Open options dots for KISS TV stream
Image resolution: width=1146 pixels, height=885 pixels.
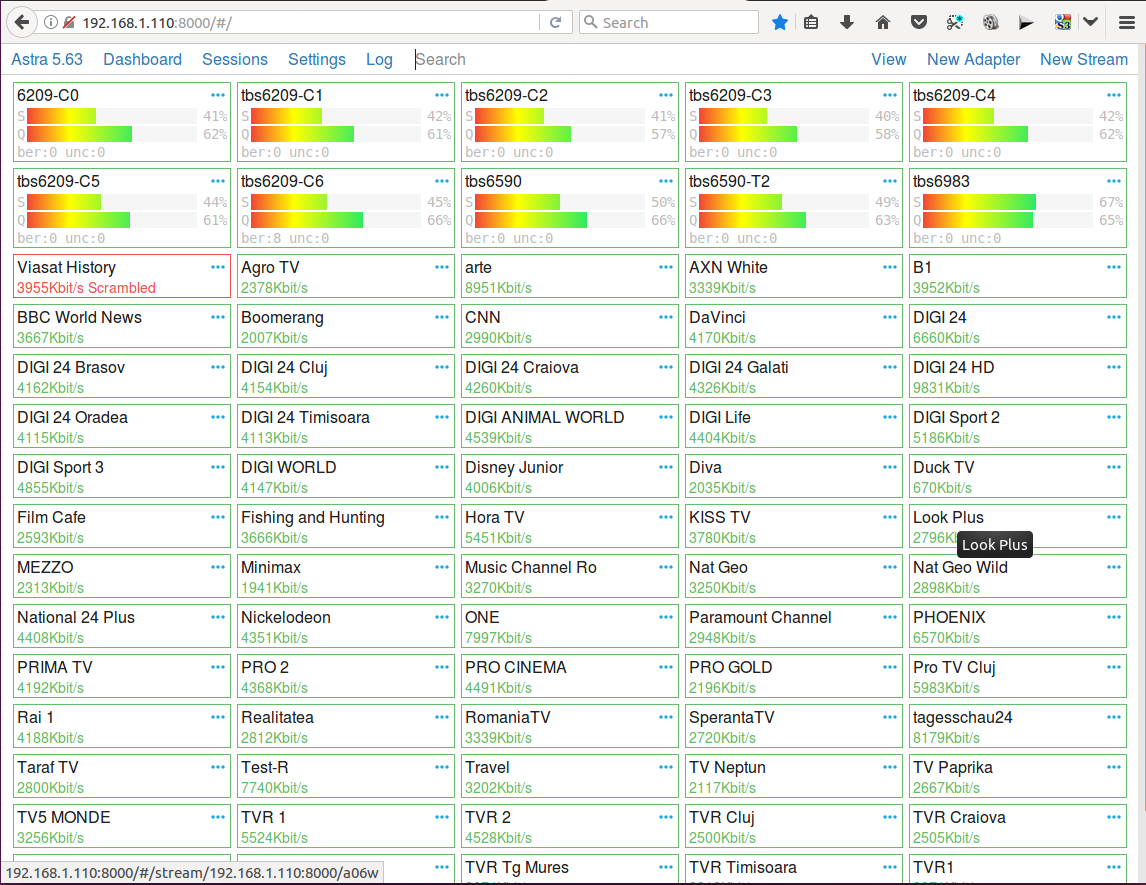(889, 517)
